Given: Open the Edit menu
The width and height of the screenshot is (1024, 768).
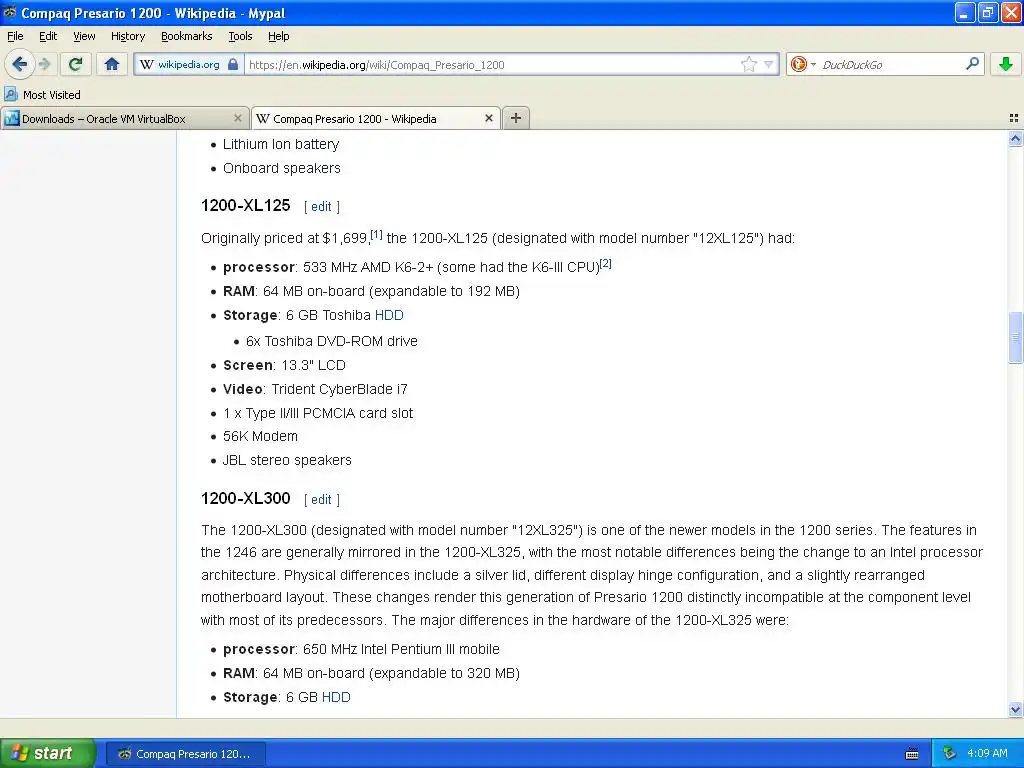Looking at the screenshot, I should click(x=48, y=37).
